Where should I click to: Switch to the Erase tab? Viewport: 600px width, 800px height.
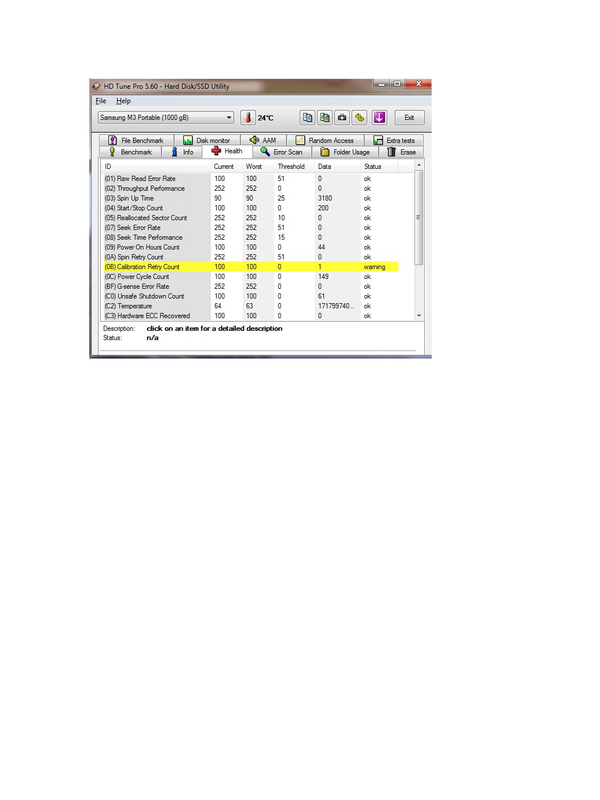pos(402,152)
